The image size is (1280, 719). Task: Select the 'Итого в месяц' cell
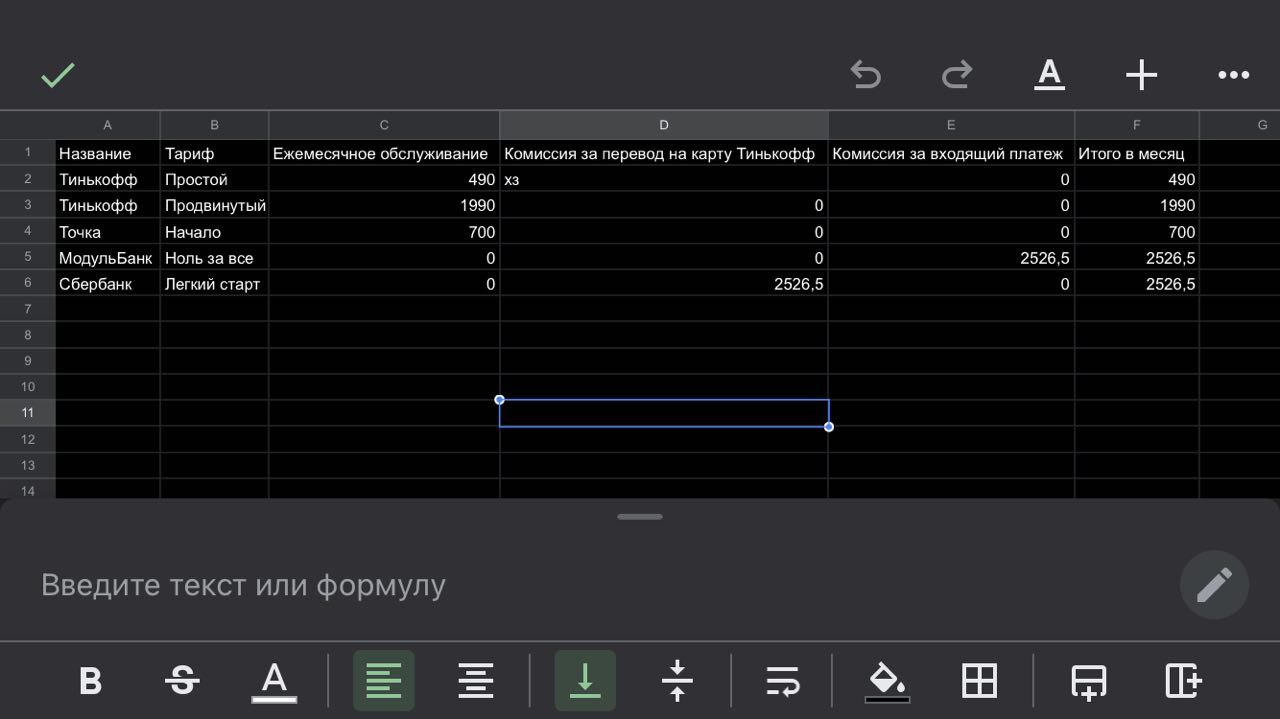pos(1137,153)
